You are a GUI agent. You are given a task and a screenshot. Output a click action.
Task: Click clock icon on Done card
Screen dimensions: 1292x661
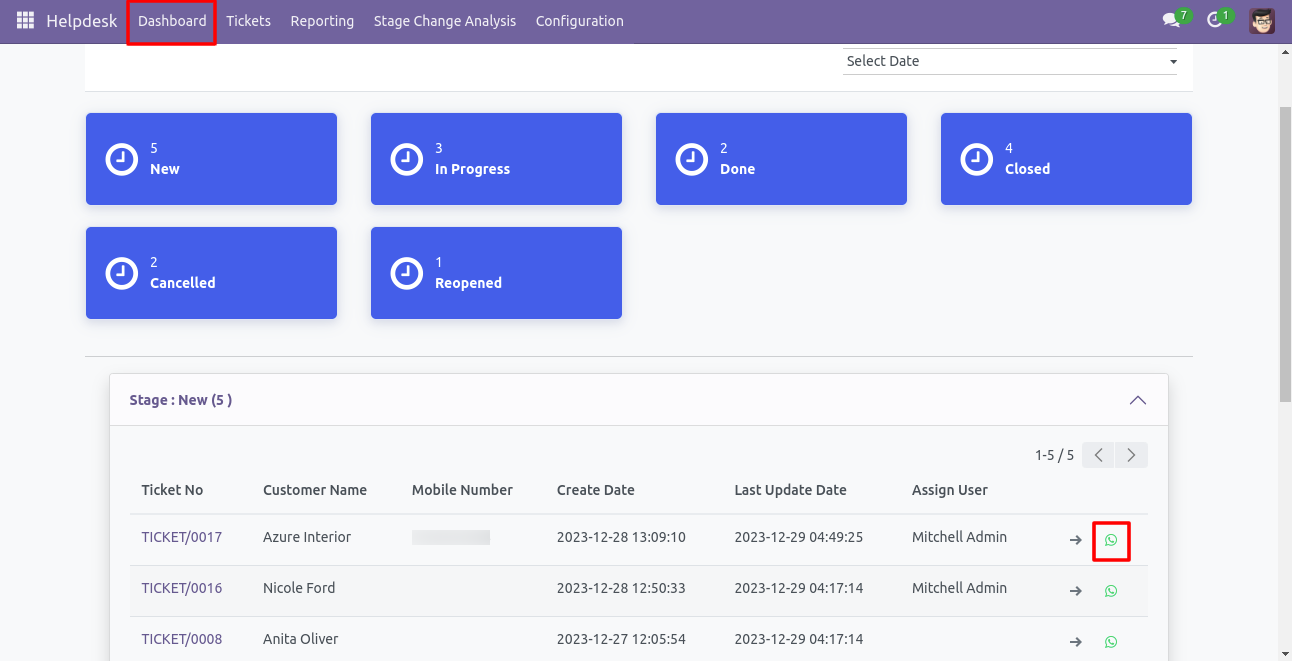tap(691, 159)
